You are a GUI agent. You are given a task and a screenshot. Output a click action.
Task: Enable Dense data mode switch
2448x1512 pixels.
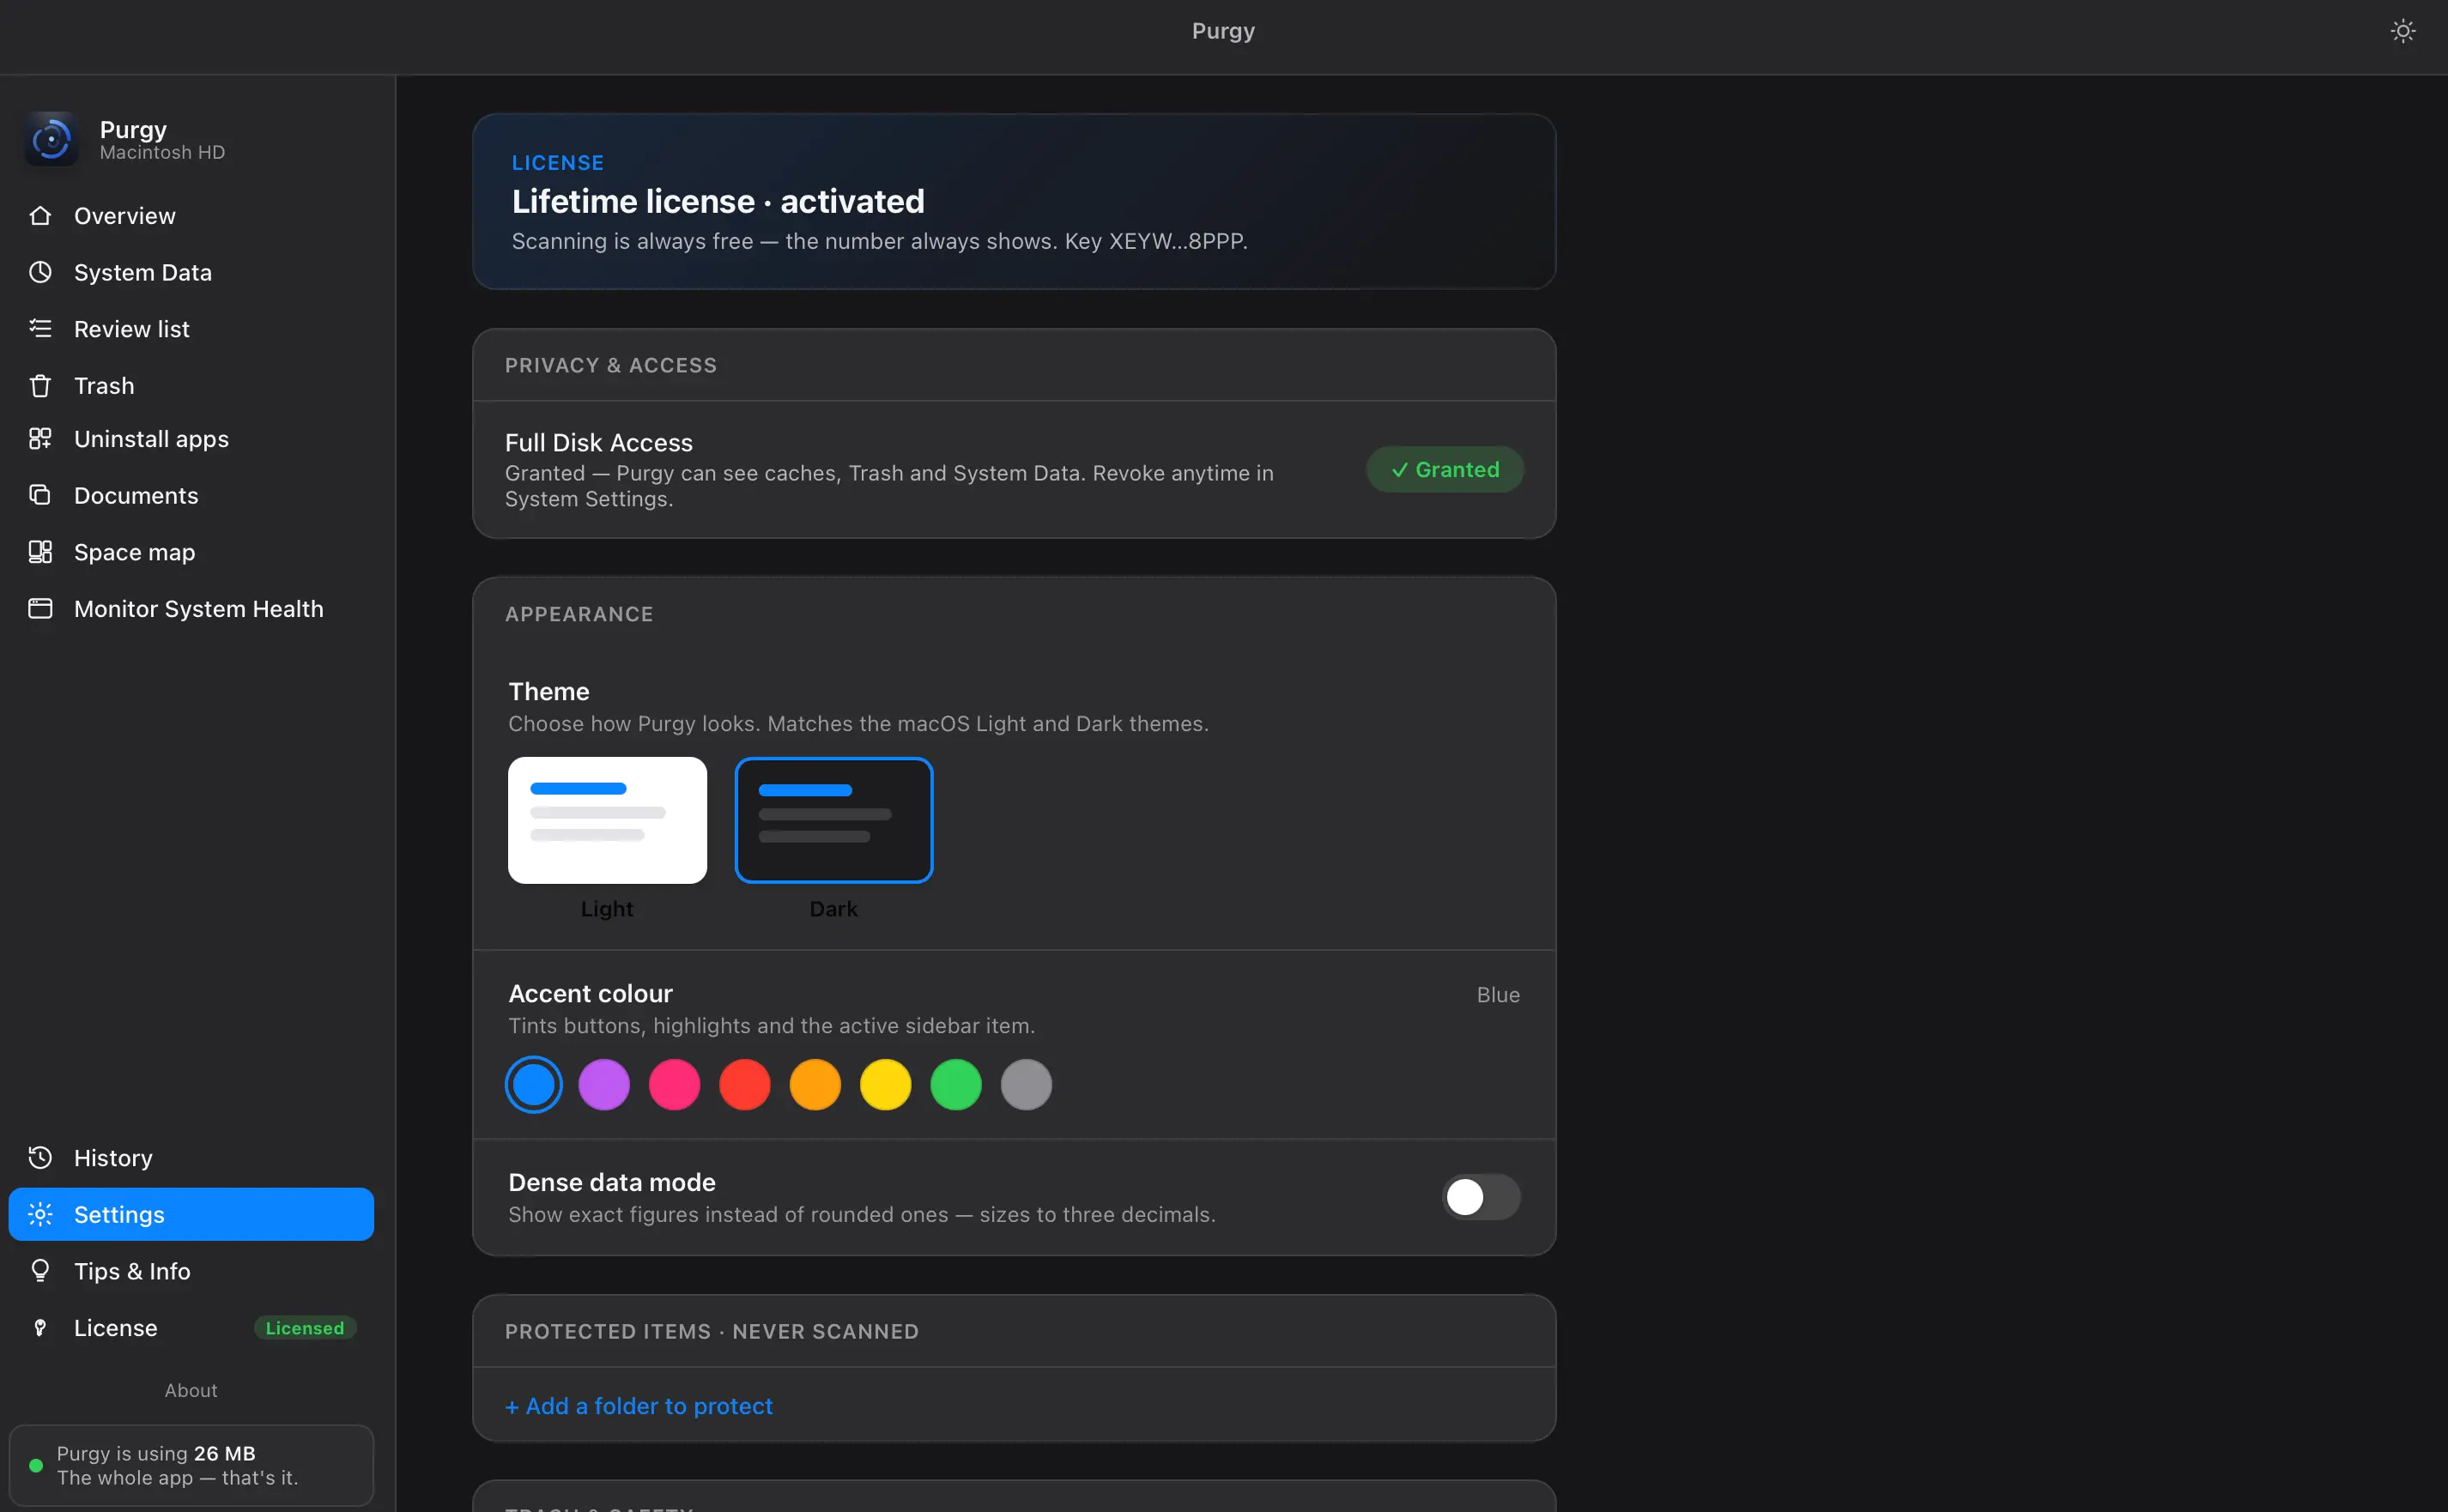click(1481, 1197)
